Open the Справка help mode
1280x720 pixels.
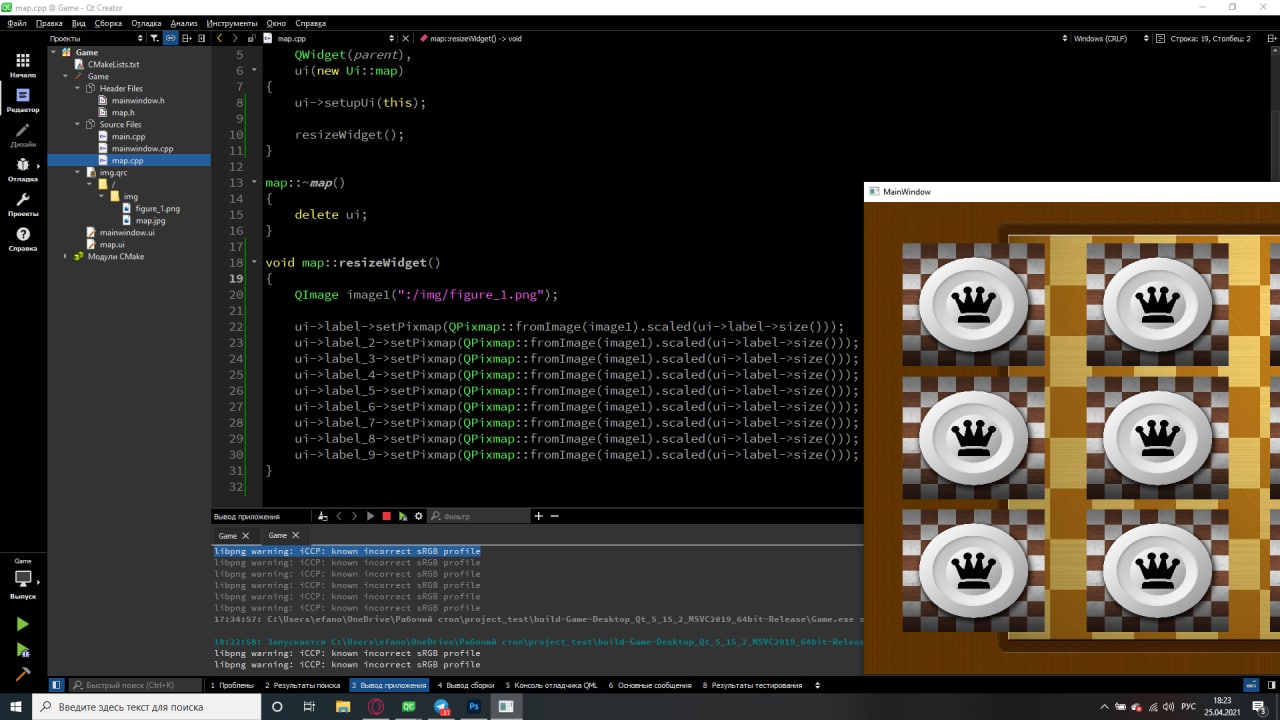[x=22, y=239]
